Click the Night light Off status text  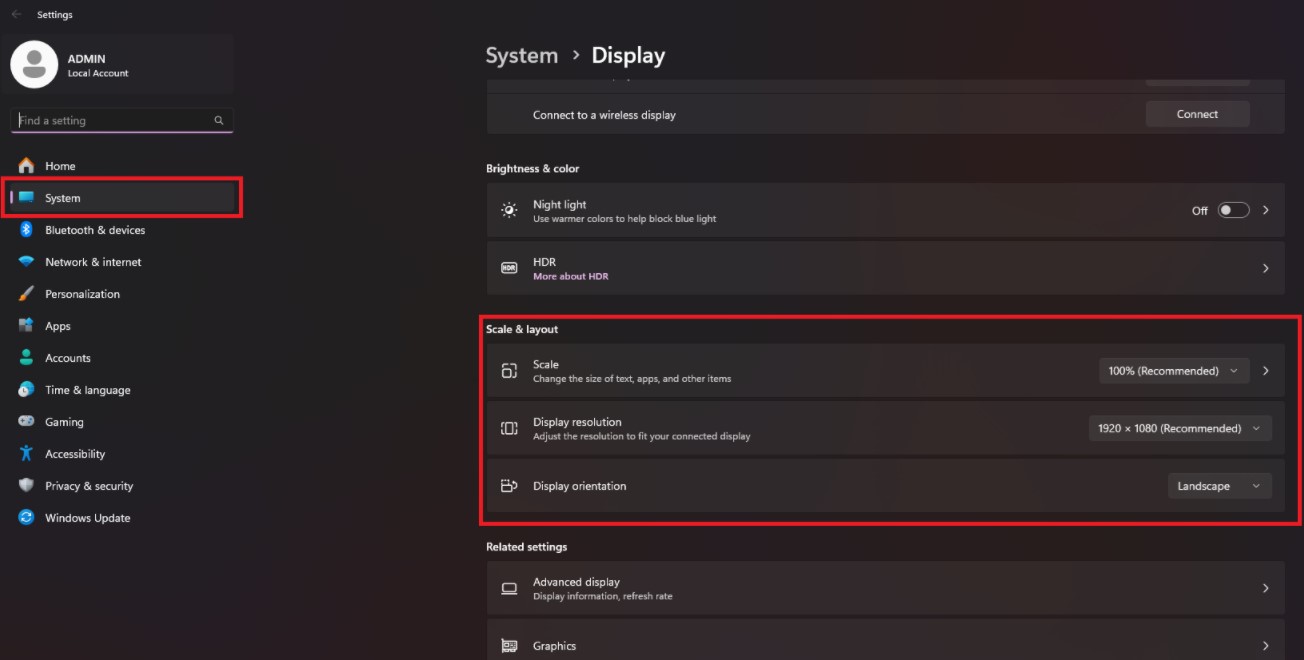click(1200, 211)
